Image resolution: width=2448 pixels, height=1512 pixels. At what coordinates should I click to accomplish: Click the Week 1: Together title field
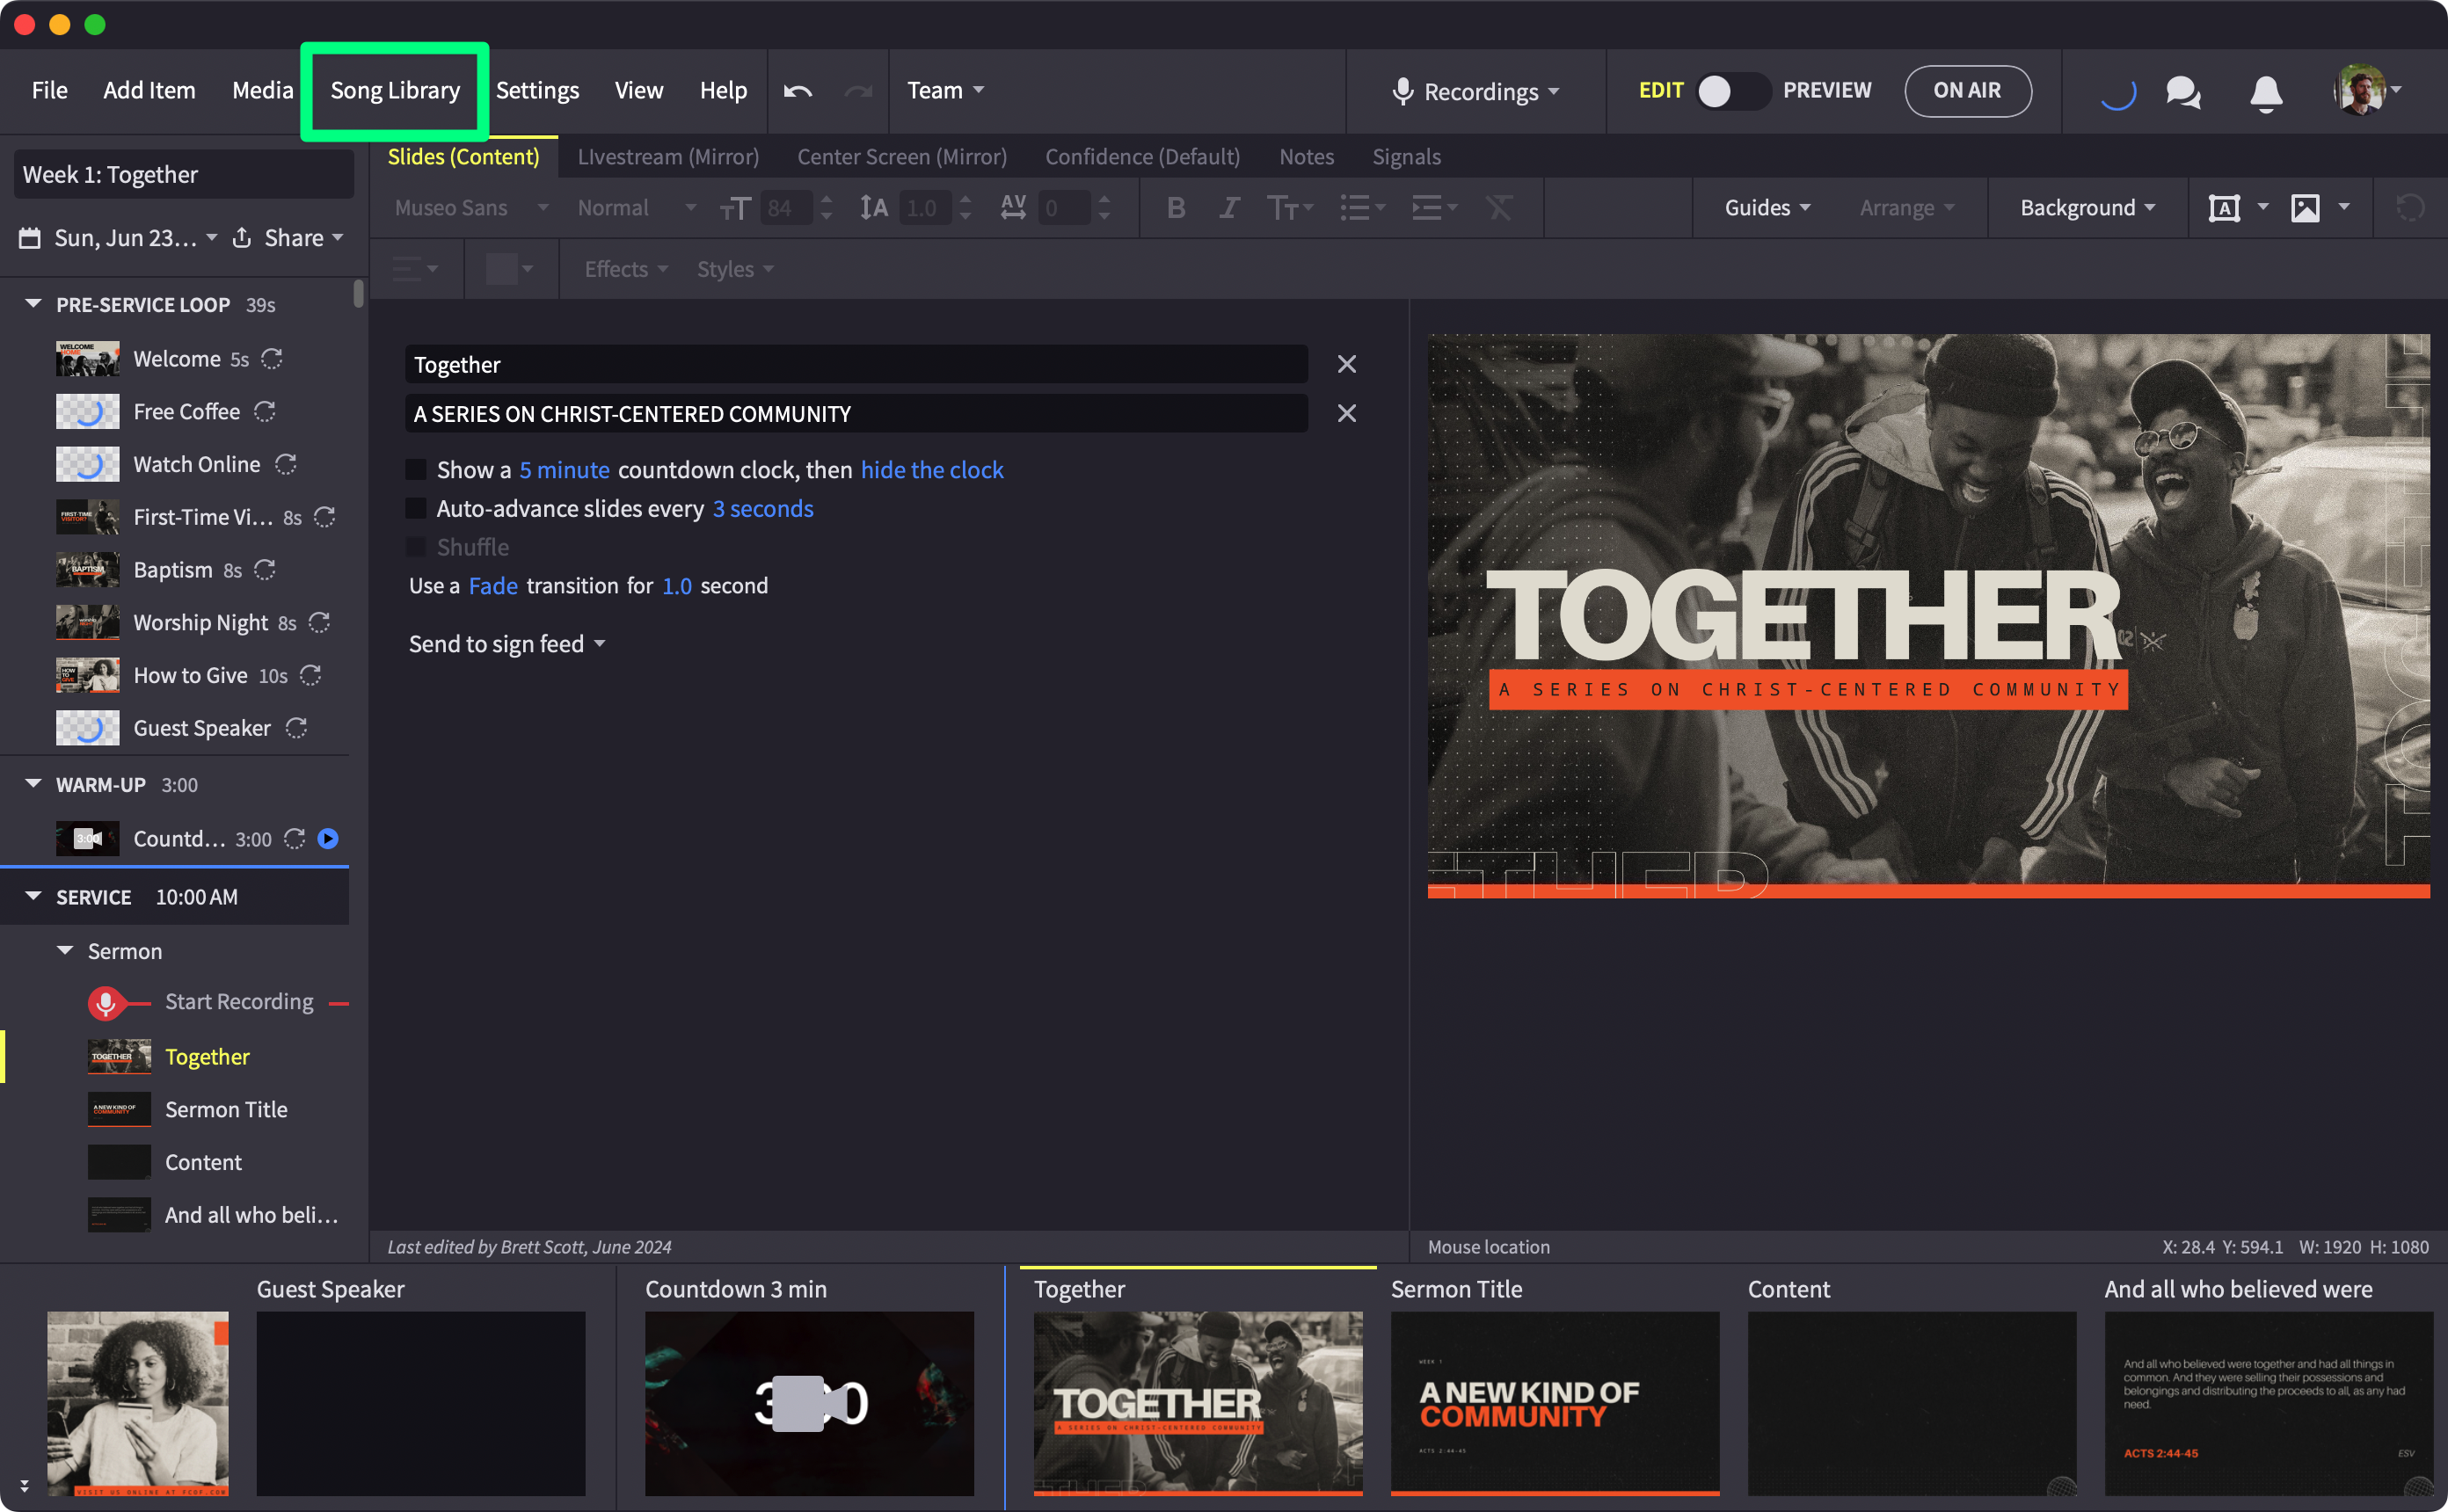[x=184, y=175]
